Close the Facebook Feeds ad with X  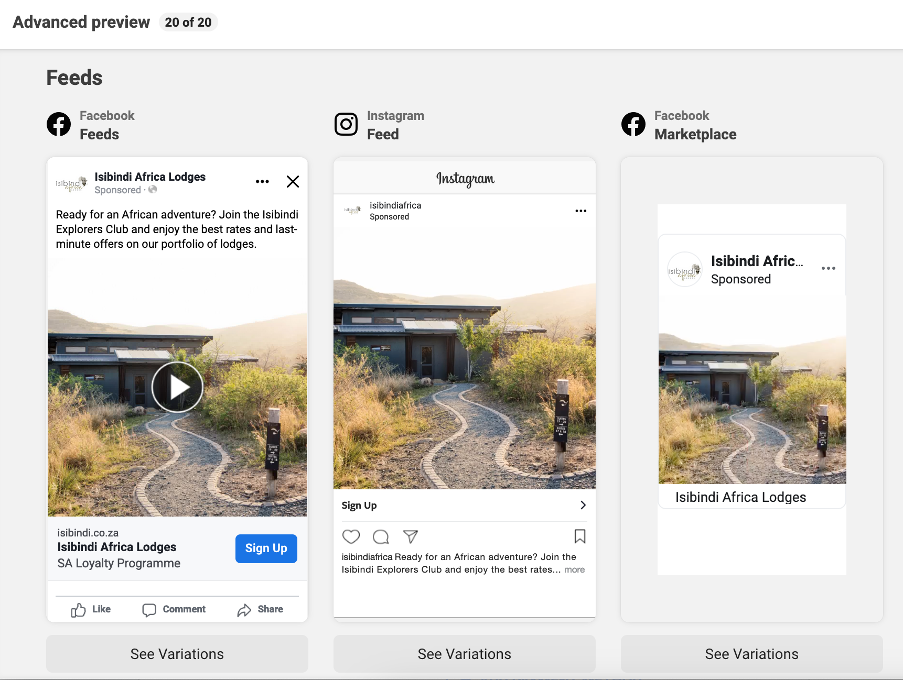293,182
